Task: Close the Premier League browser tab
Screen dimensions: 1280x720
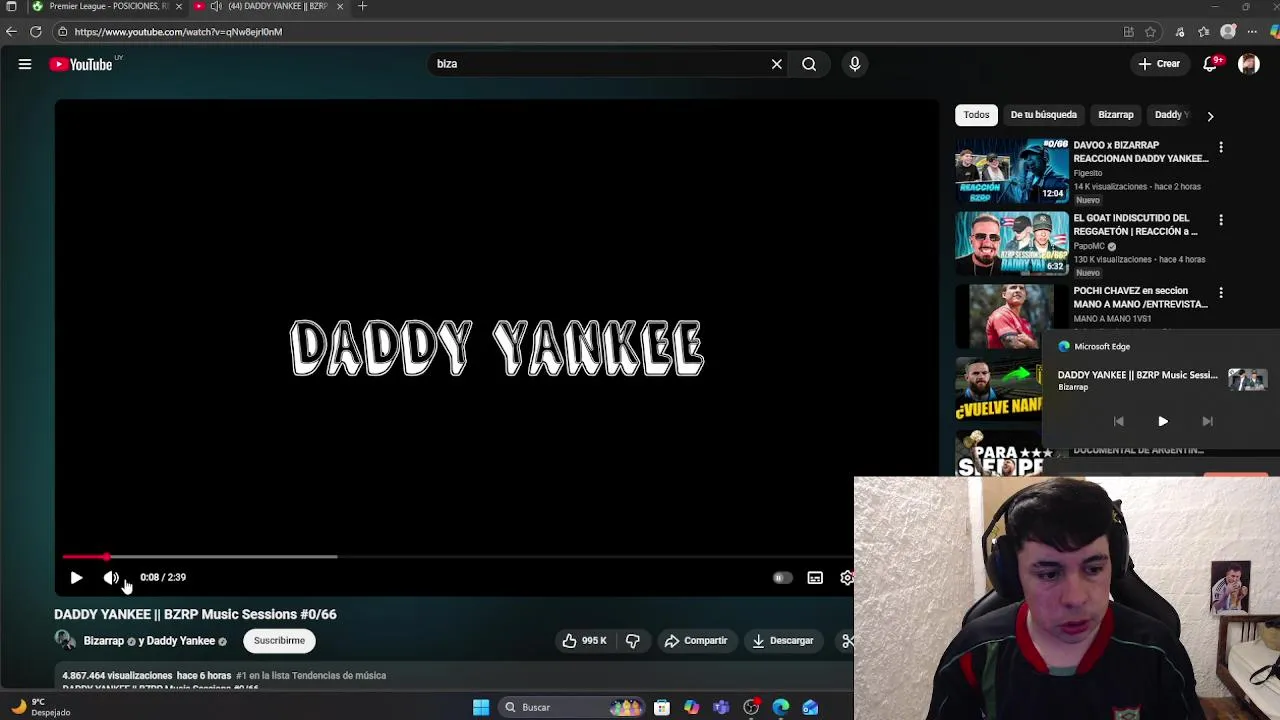Action: (179, 6)
